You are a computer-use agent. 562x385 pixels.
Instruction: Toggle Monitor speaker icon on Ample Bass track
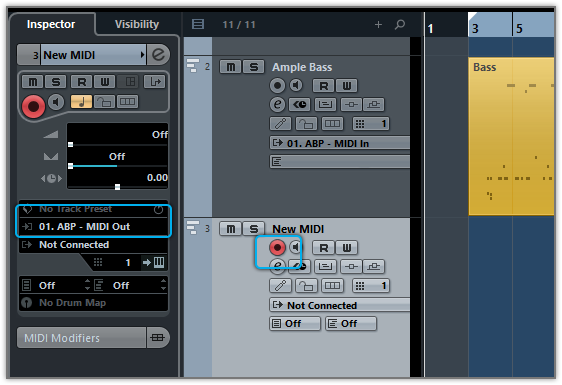[x=296, y=85]
